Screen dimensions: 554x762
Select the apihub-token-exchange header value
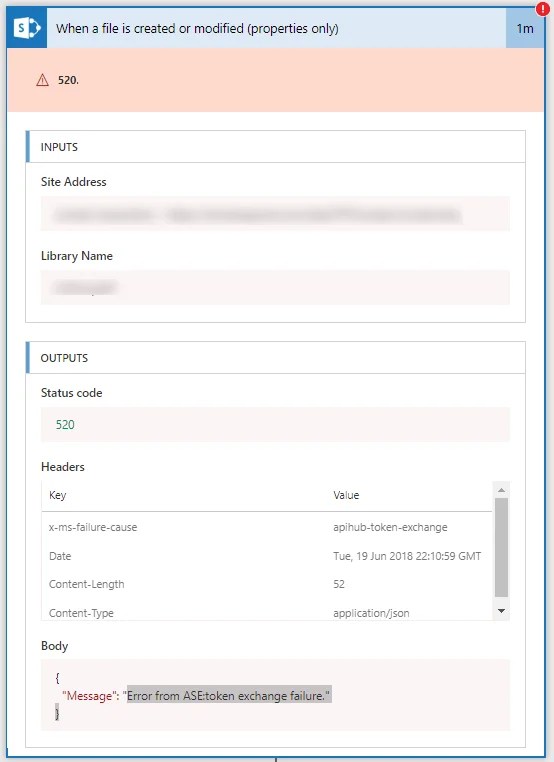click(x=390, y=527)
